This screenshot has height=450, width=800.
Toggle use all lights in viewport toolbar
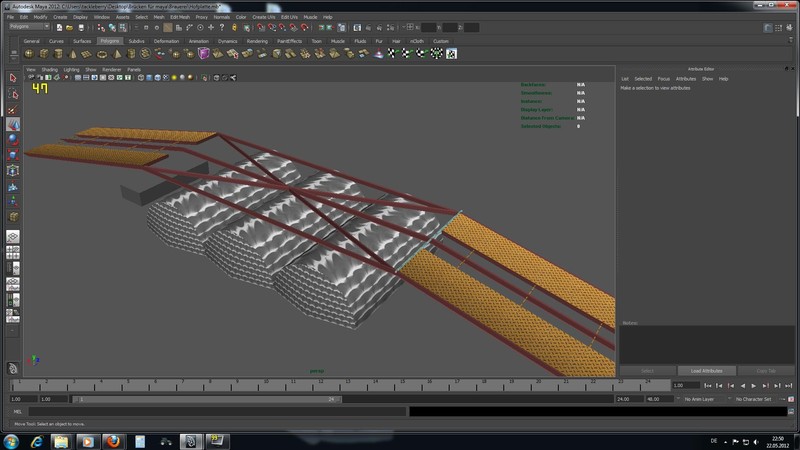tap(174, 78)
